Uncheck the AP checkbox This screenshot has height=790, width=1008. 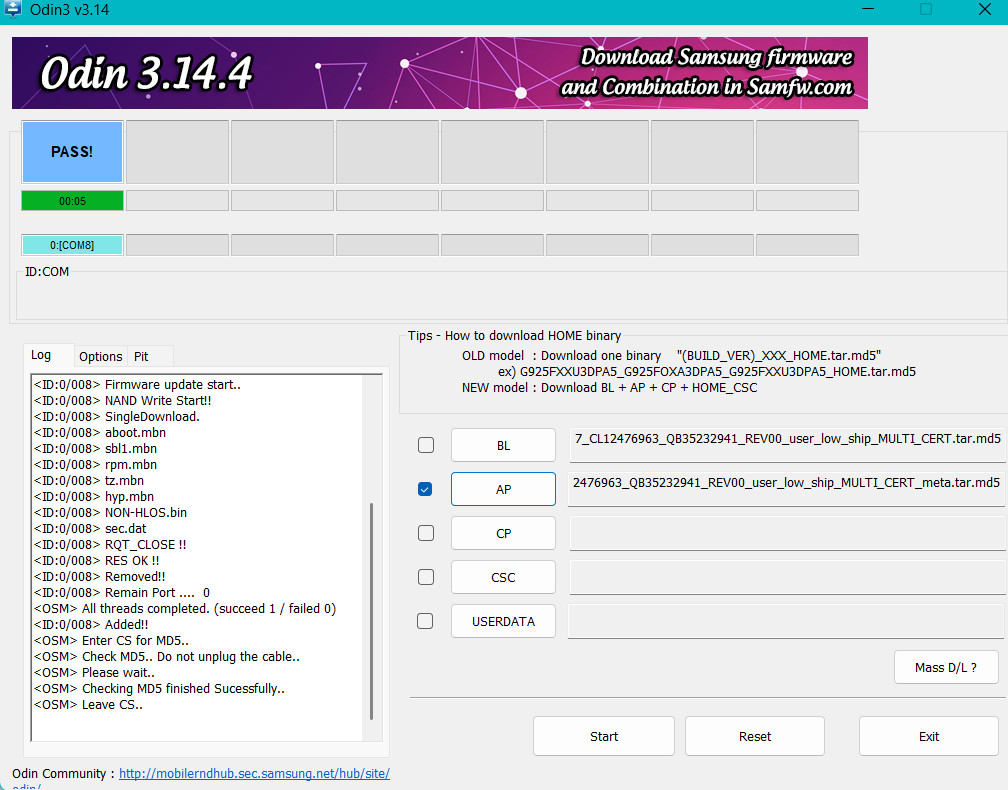pos(425,489)
